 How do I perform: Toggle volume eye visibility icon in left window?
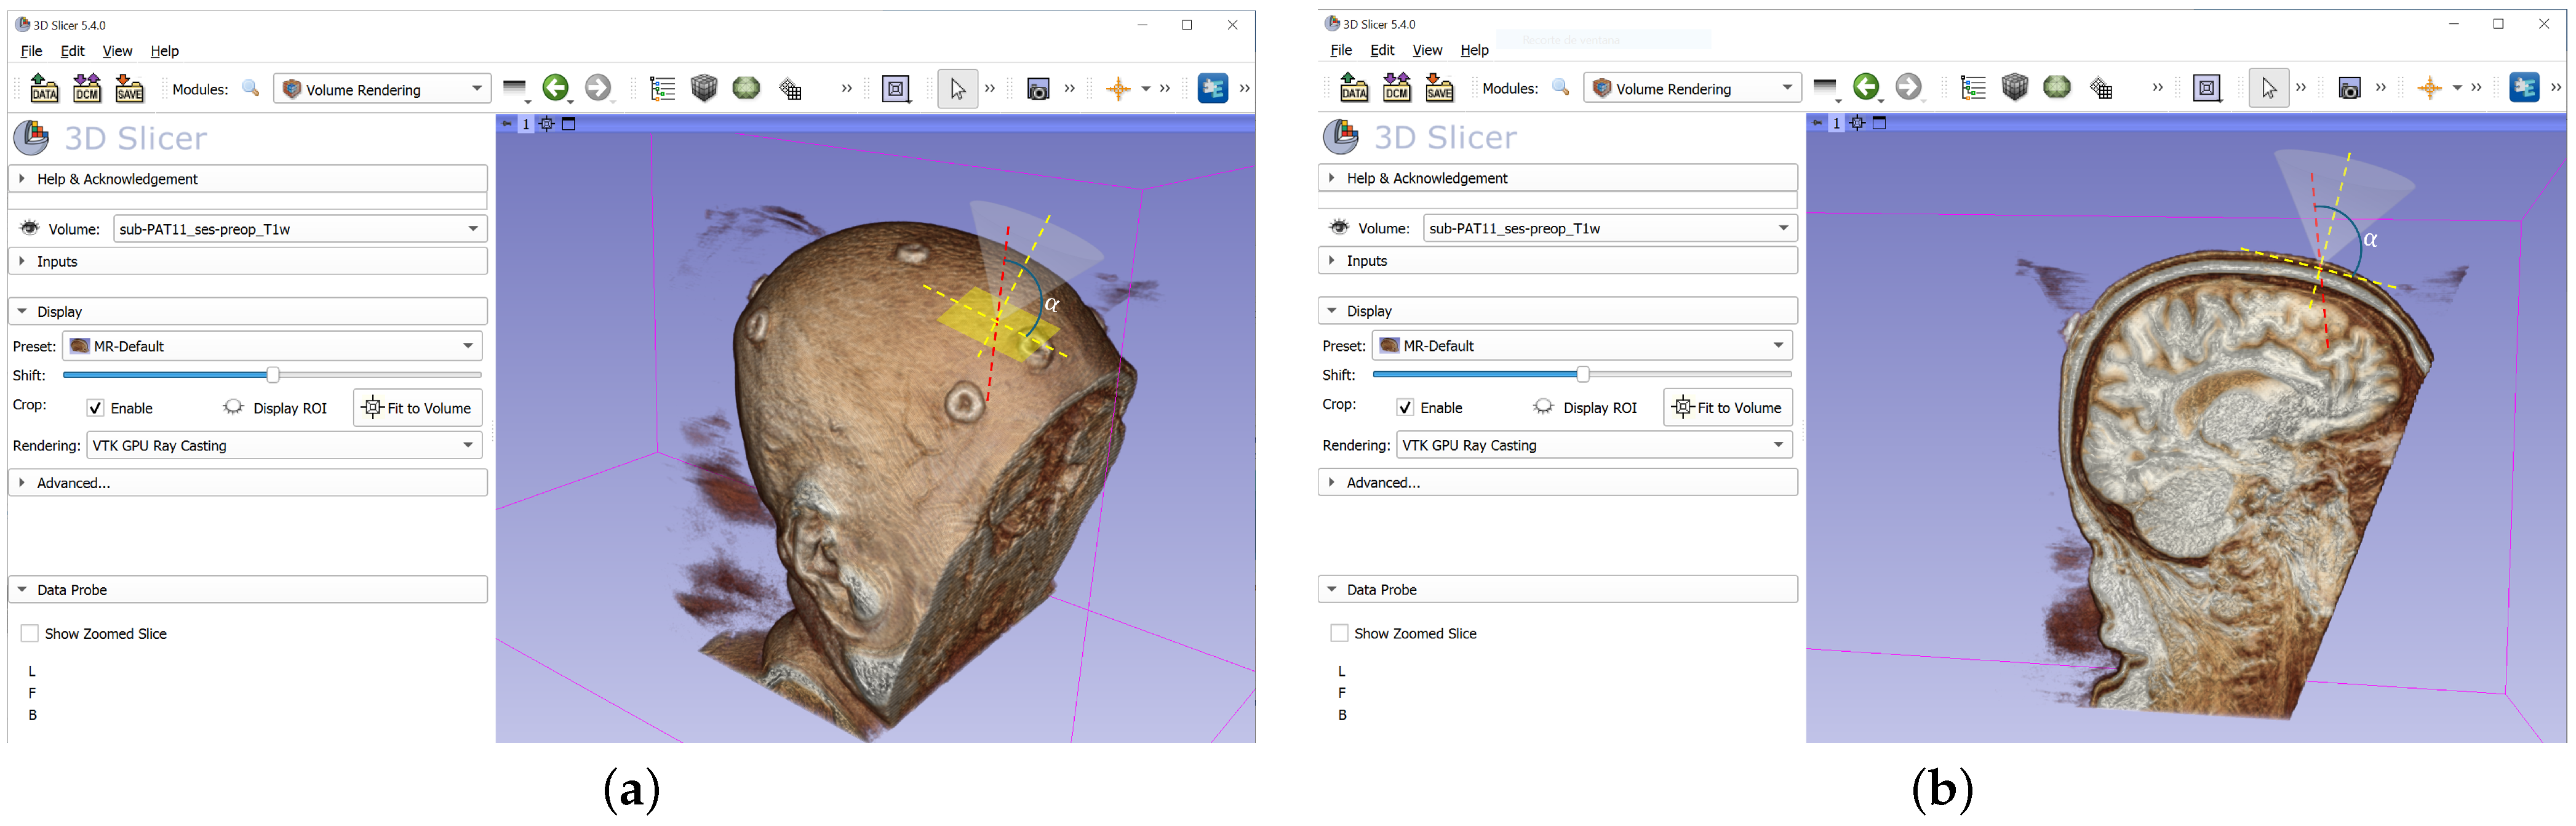[30, 228]
